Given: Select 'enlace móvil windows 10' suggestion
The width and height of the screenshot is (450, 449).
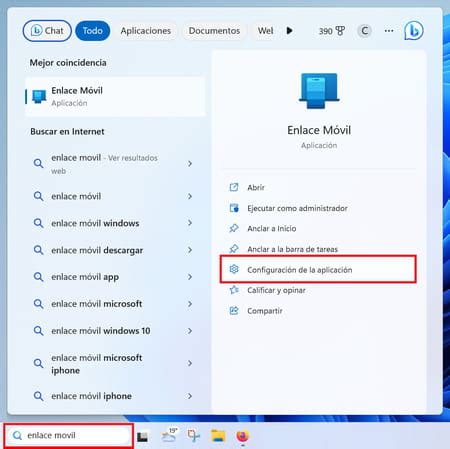Looking at the screenshot, I should click(115, 331).
